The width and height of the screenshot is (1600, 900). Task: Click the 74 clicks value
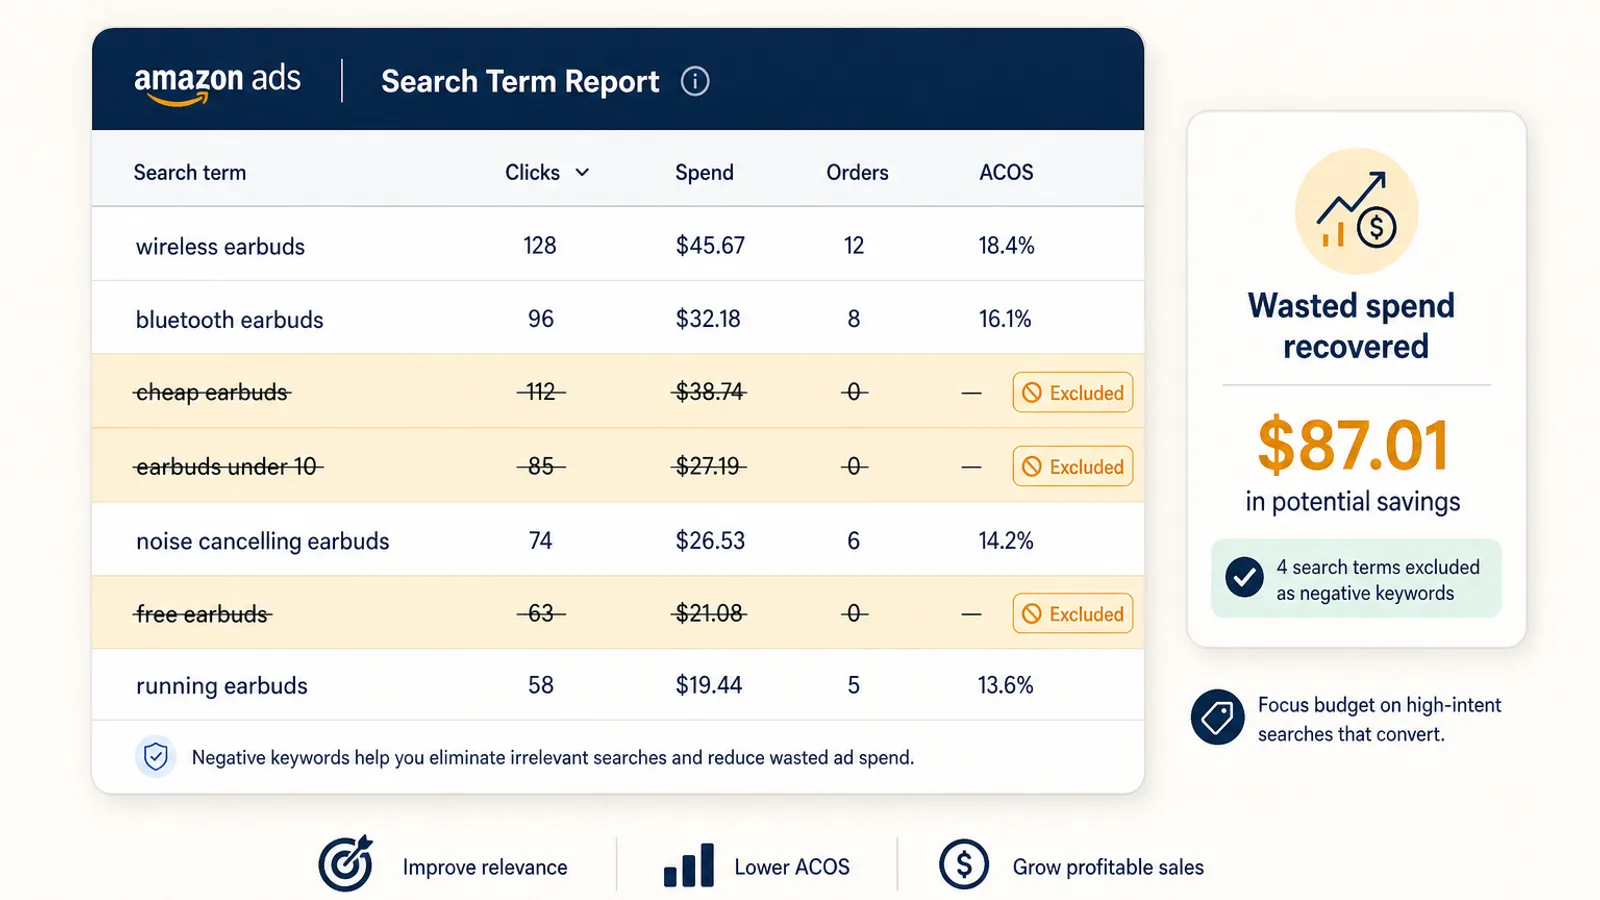[540, 541]
